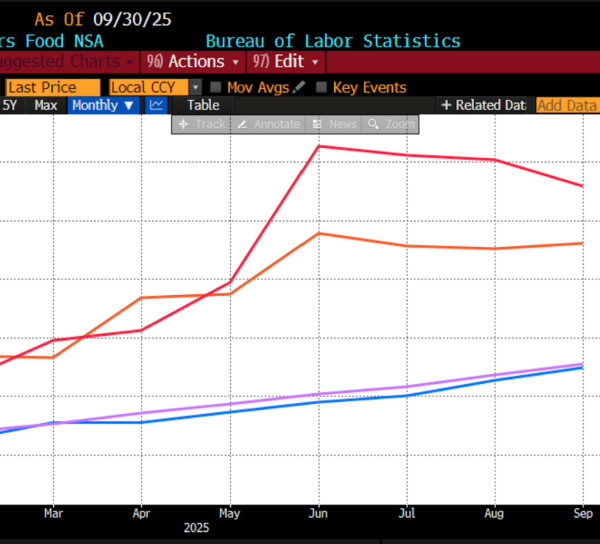Click the line chart view icon
Viewport: 600px width, 544px height.
point(157,105)
